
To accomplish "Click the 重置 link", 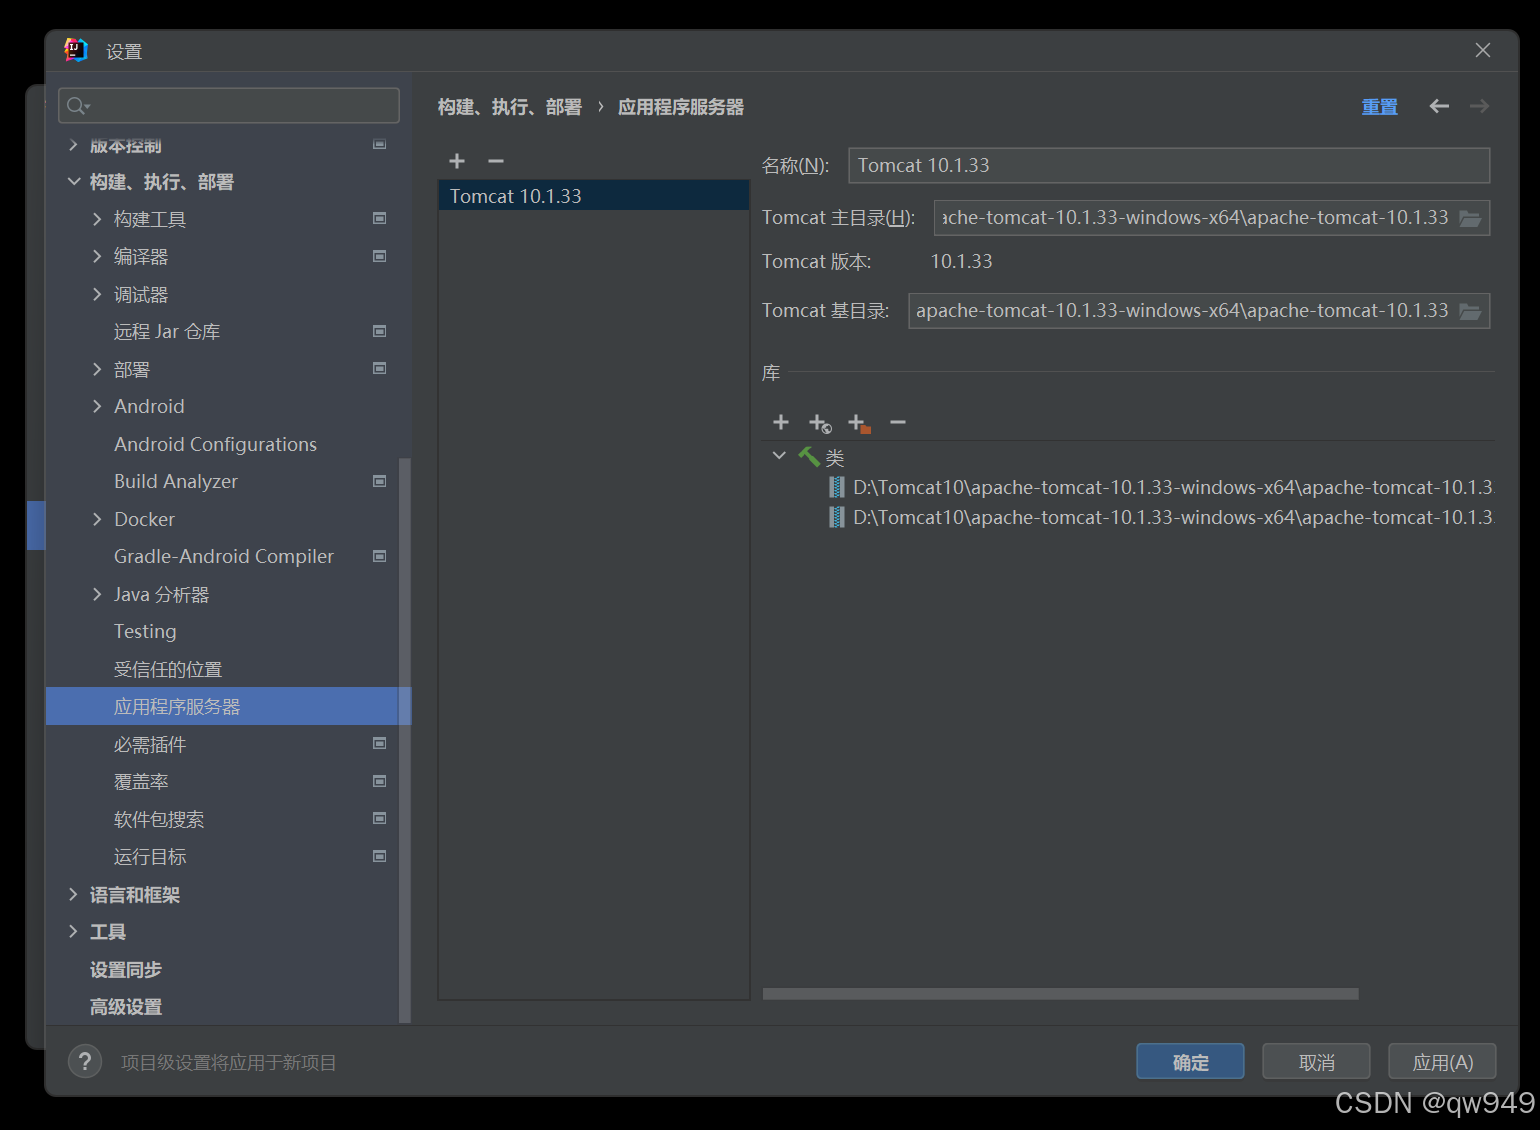I will click(x=1379, y=106).
